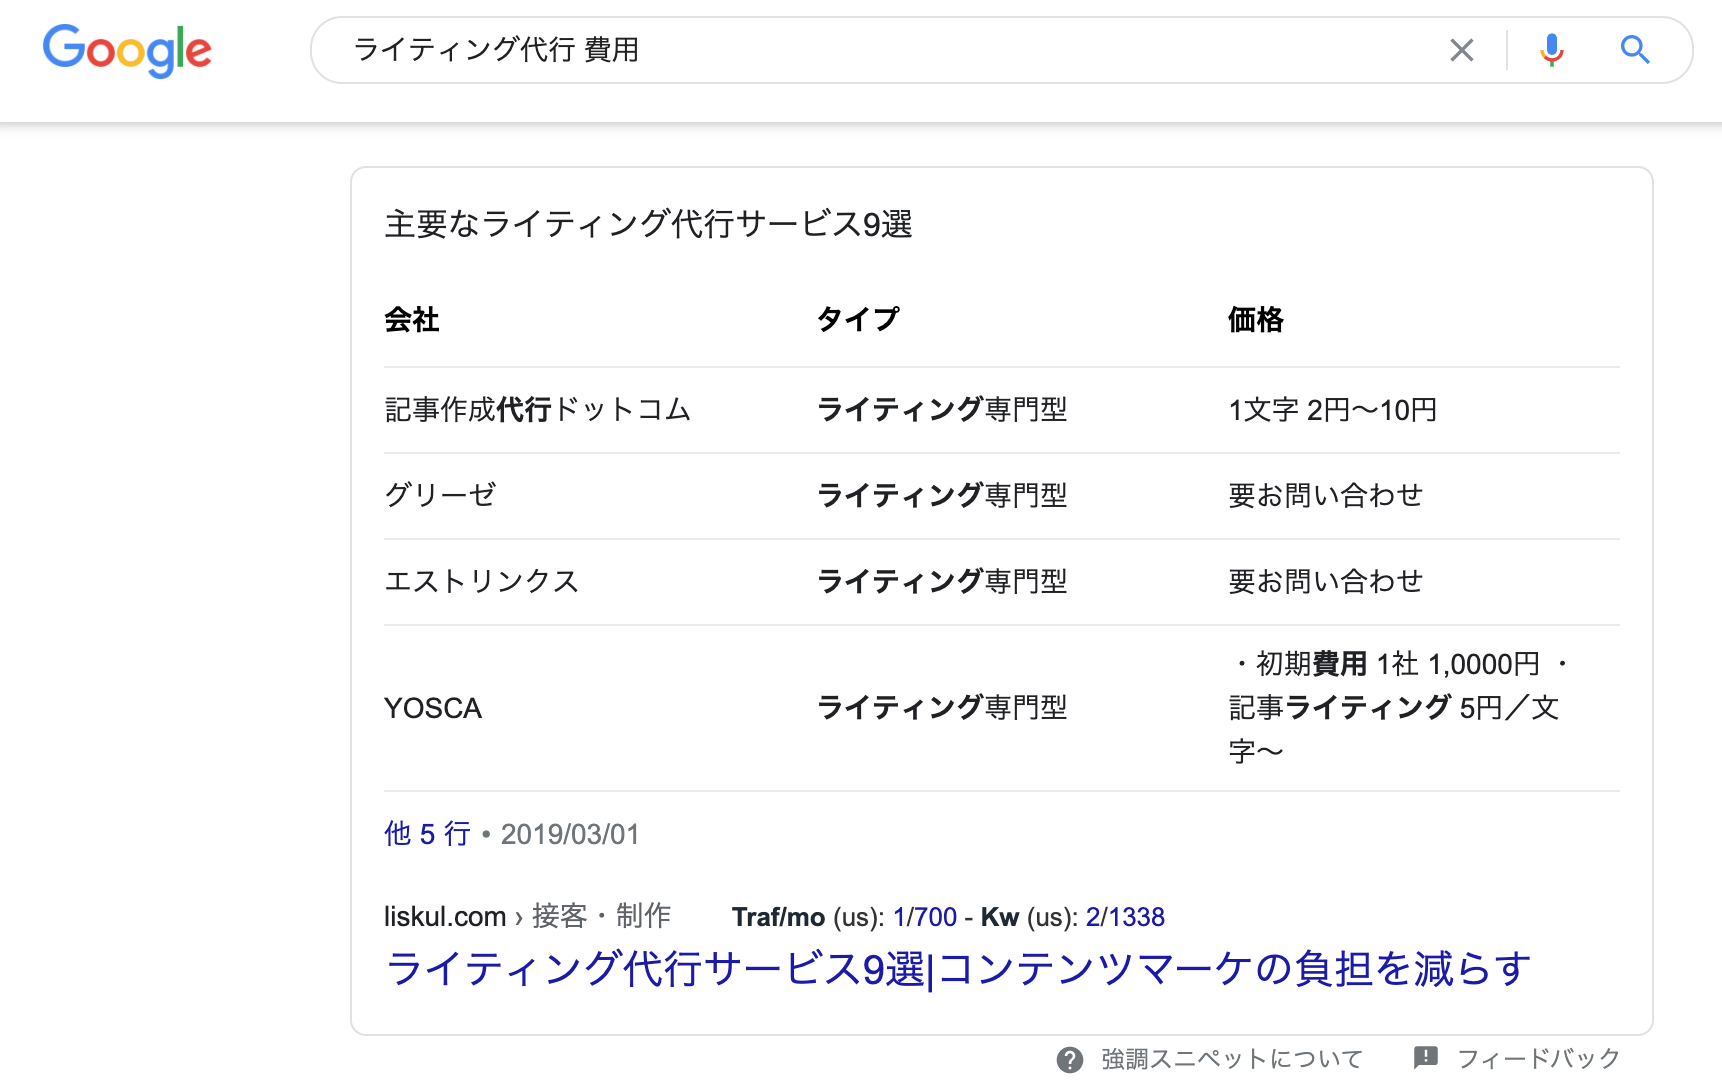
Task: Select ライティング専門型 in the YOSCA row
Action: [942, 708]
